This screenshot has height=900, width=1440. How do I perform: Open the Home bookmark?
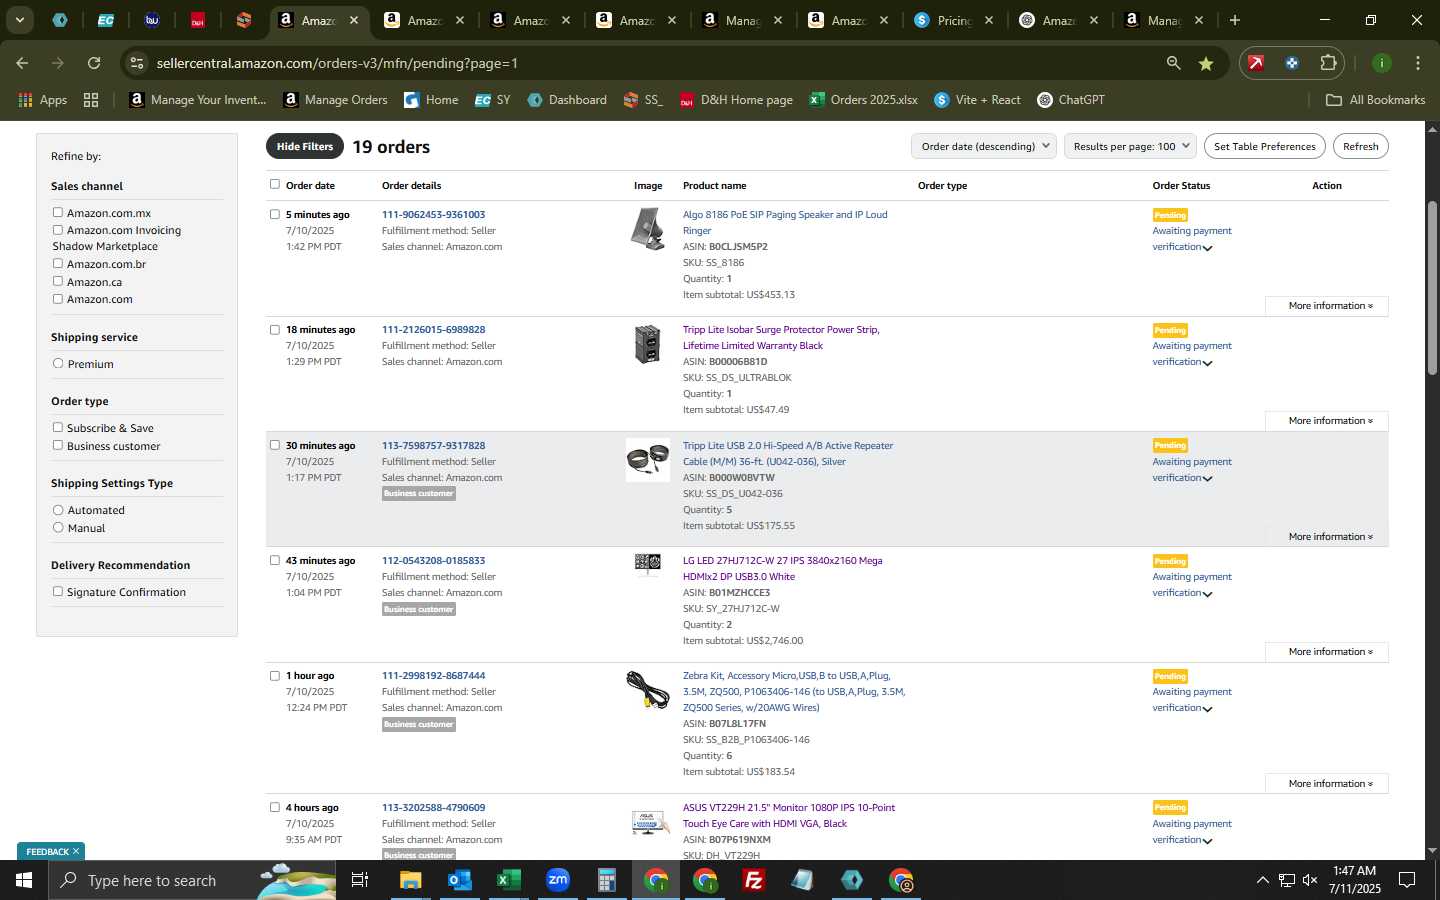(431, 100)
